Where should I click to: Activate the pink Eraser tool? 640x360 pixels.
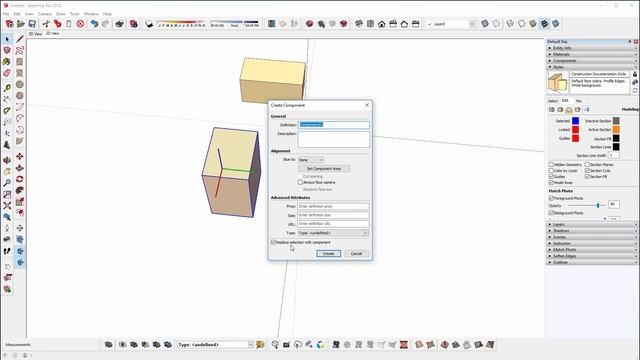click(x=7, y=73)
